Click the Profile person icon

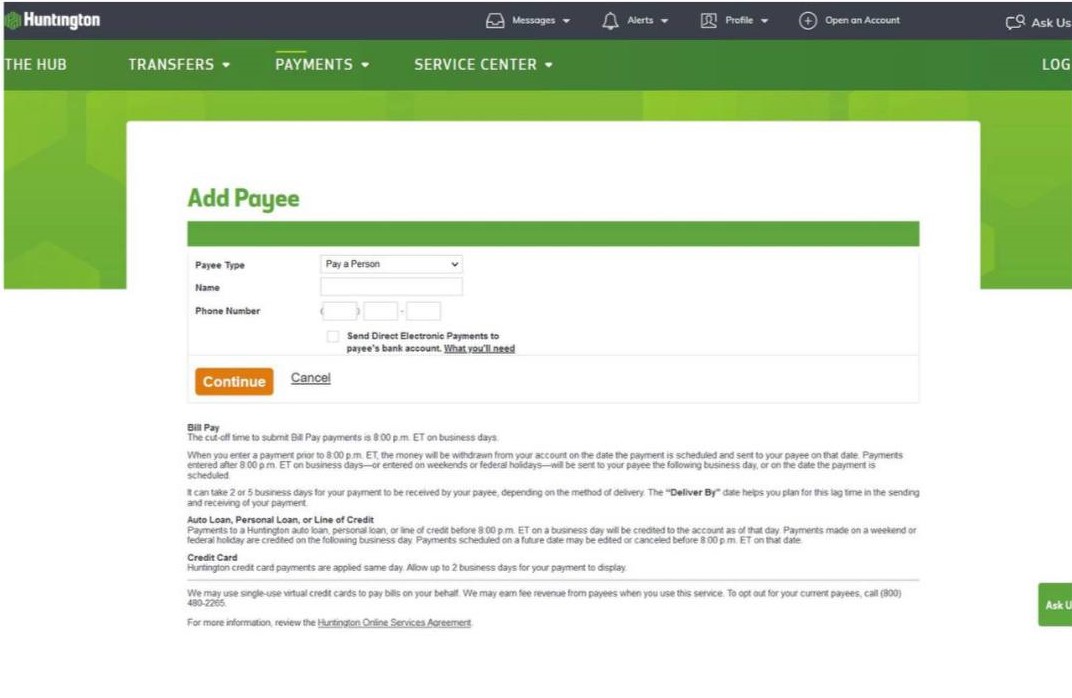tap(709, 20)
